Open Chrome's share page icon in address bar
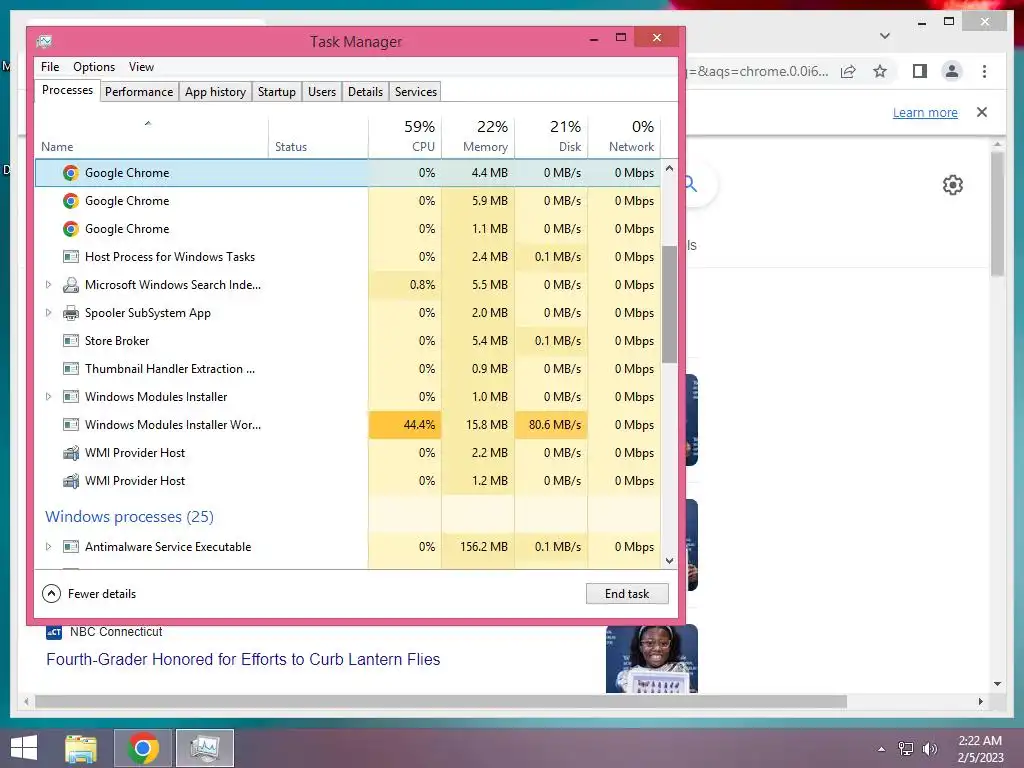The height and width of the screenshot is (768, 1024). point(848,72)
